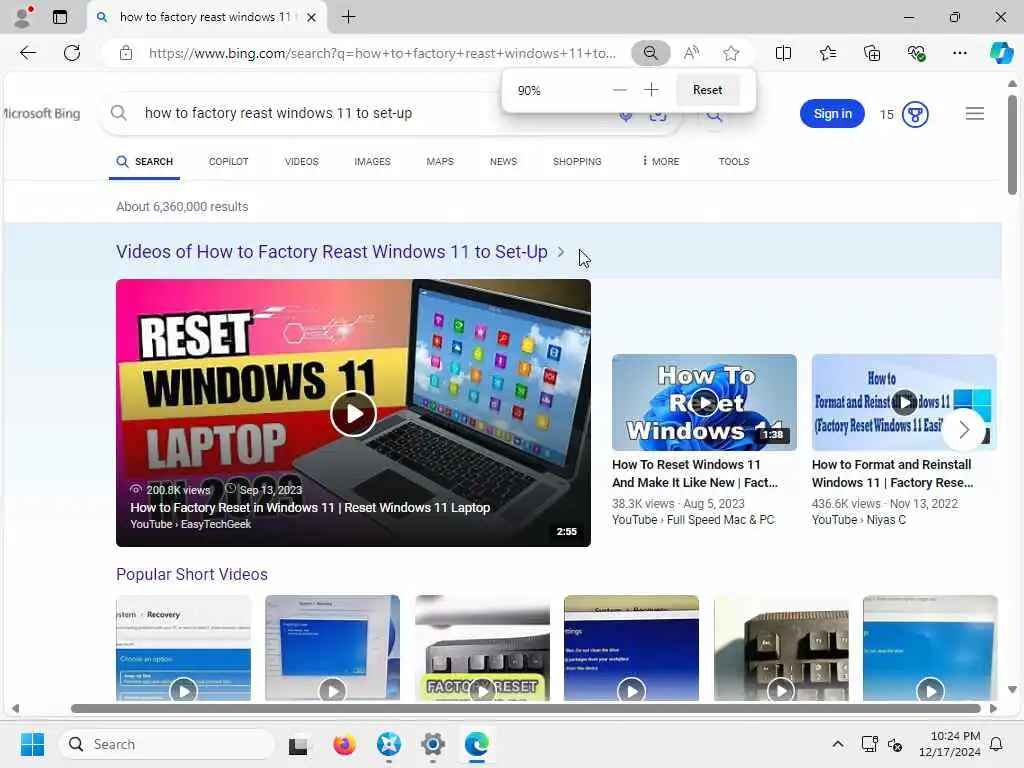Open the tab actions menu icon

pos(60,17)
